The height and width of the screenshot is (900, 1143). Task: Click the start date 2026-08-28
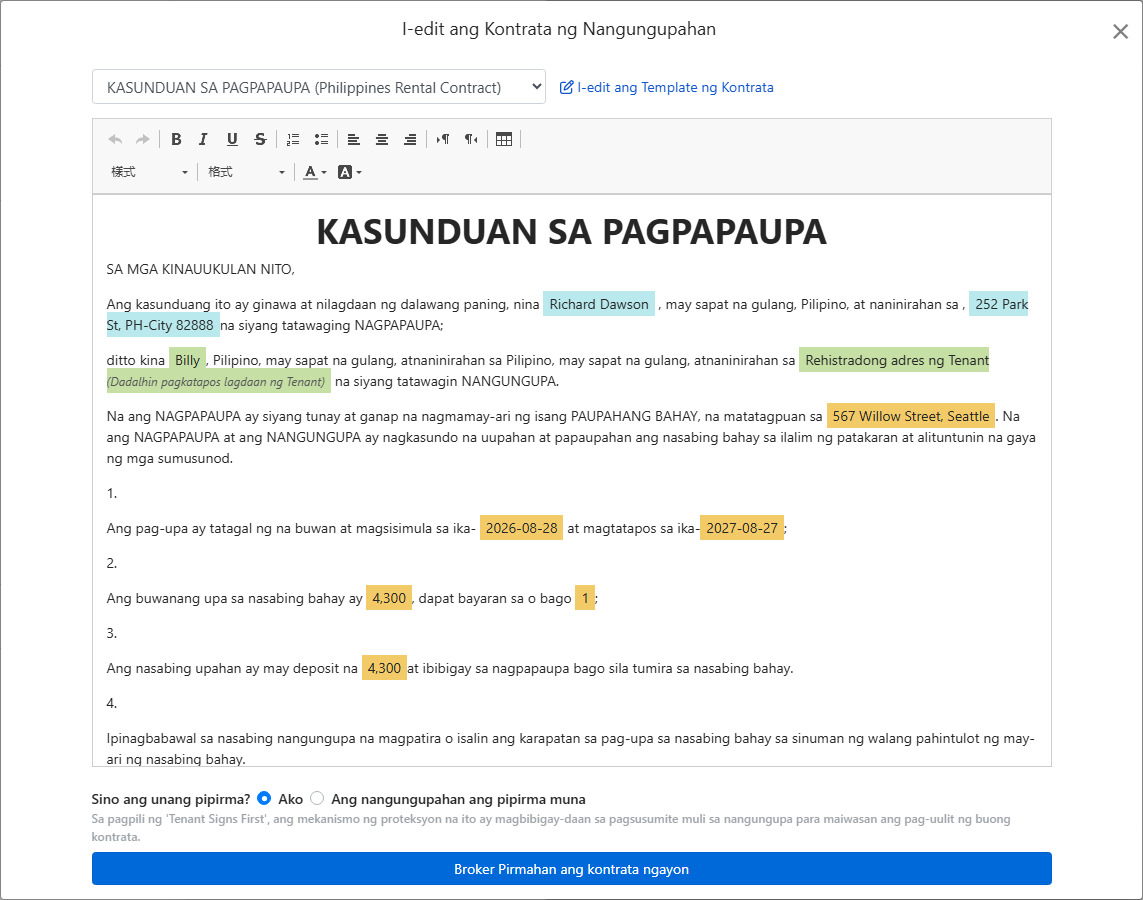(x=521, y=528)
